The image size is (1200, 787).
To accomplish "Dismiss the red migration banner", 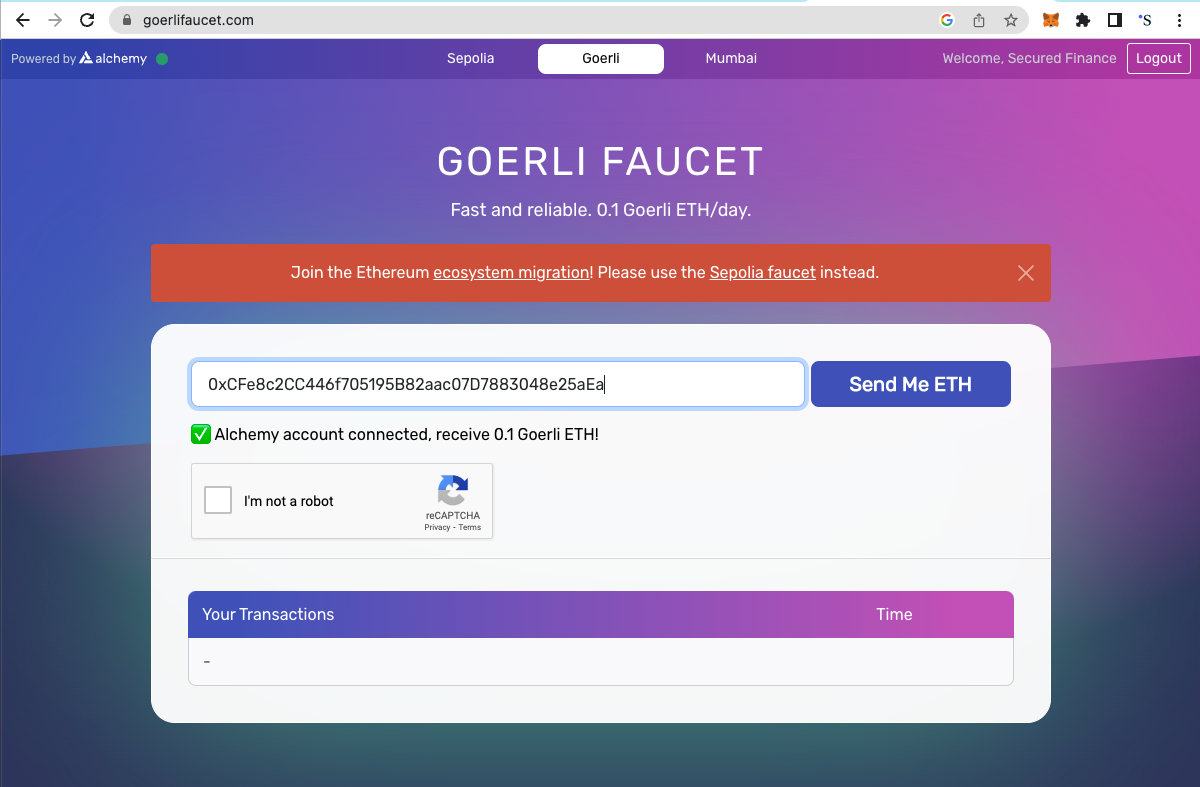I will pos(1025,273).
